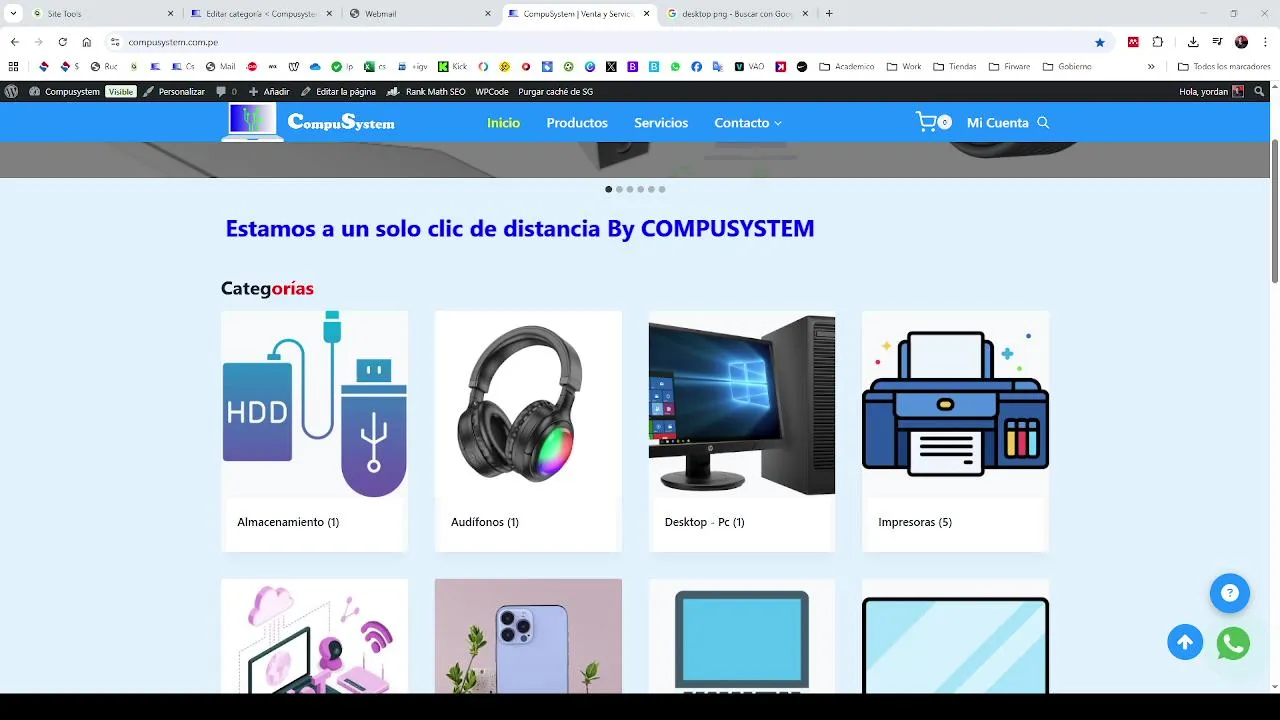Screen dimensions: 1280x720
Task: Select the first slider pagination dot
Action: [608, 189]
